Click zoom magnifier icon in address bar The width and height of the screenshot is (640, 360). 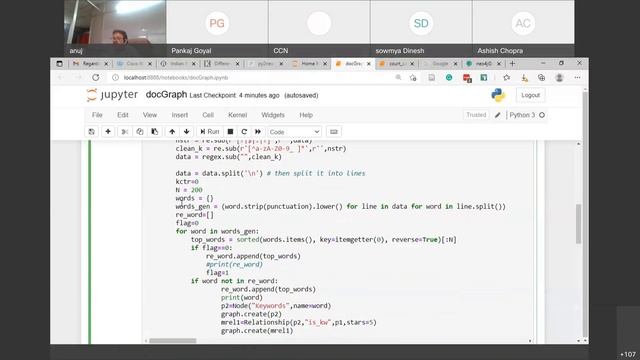(398, 78)
